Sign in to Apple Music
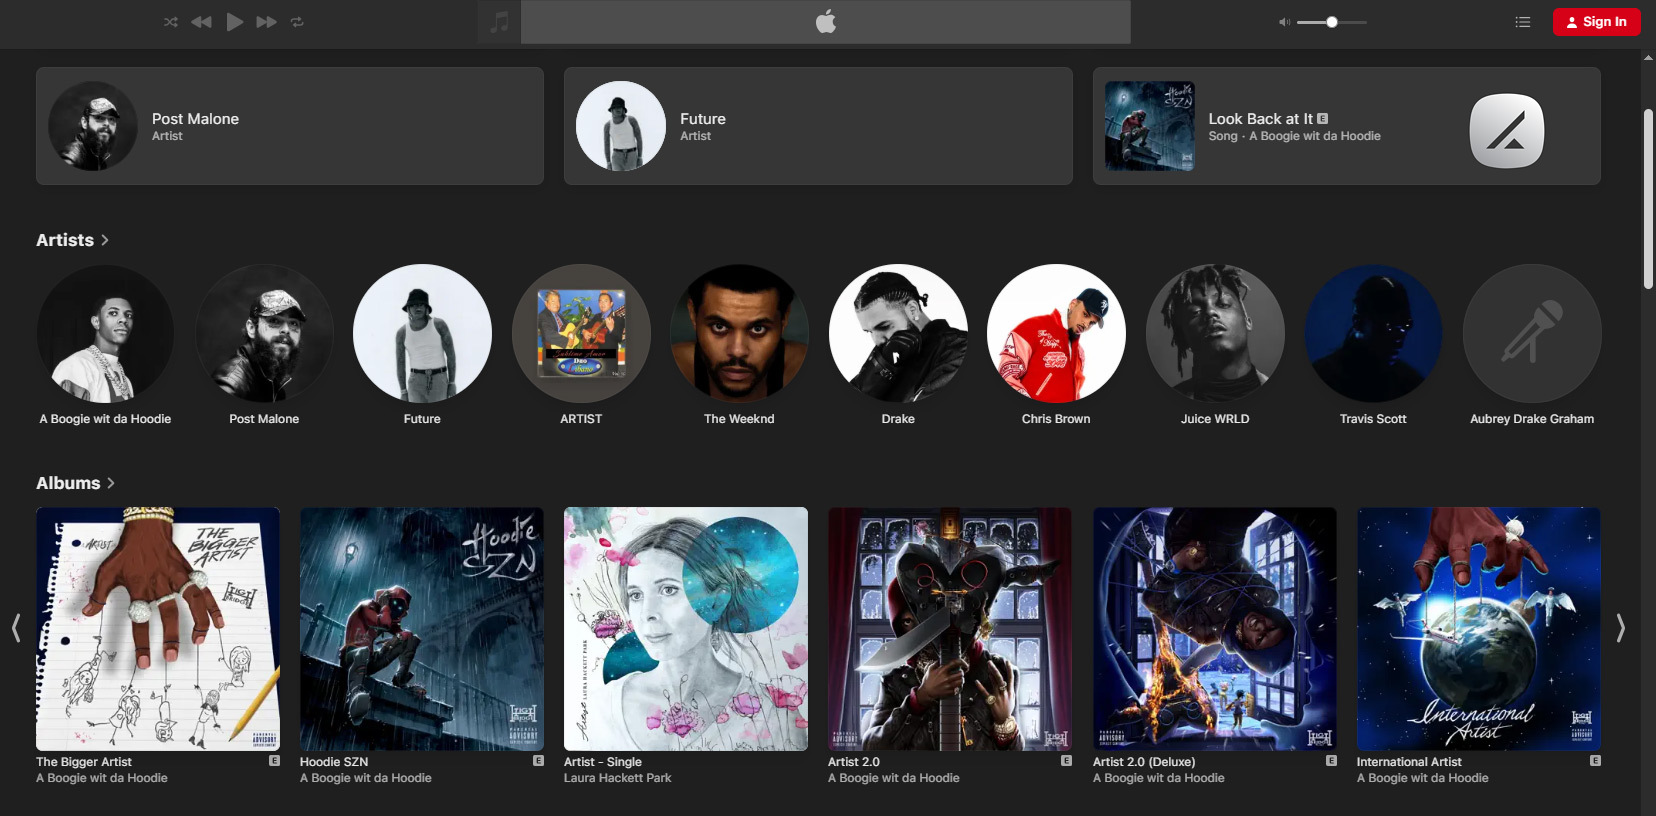The height and width of the screenshot is (816, 1656). pos(1597,22)
